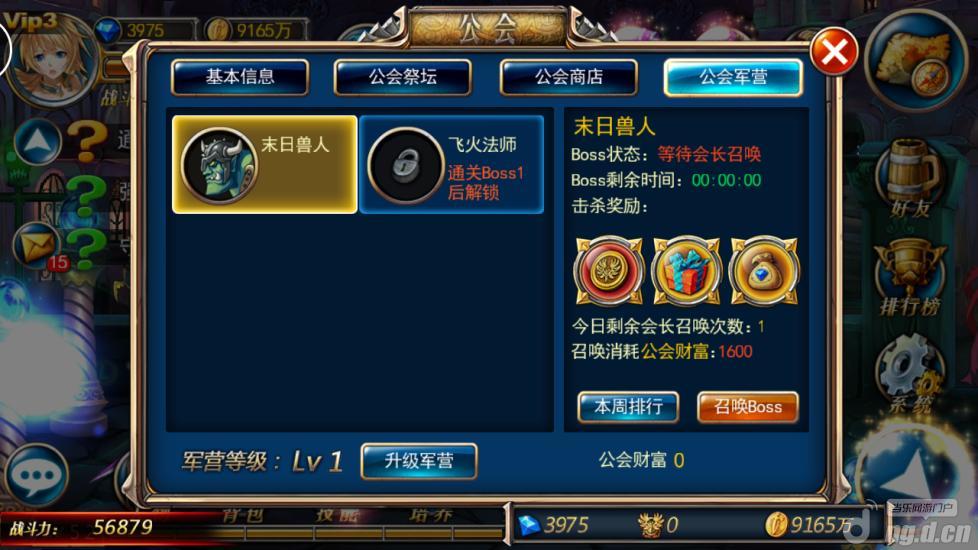Click the blue up-arrow collapse icon
The width and height of the screenshot is (978, 550).
point(37,142)
